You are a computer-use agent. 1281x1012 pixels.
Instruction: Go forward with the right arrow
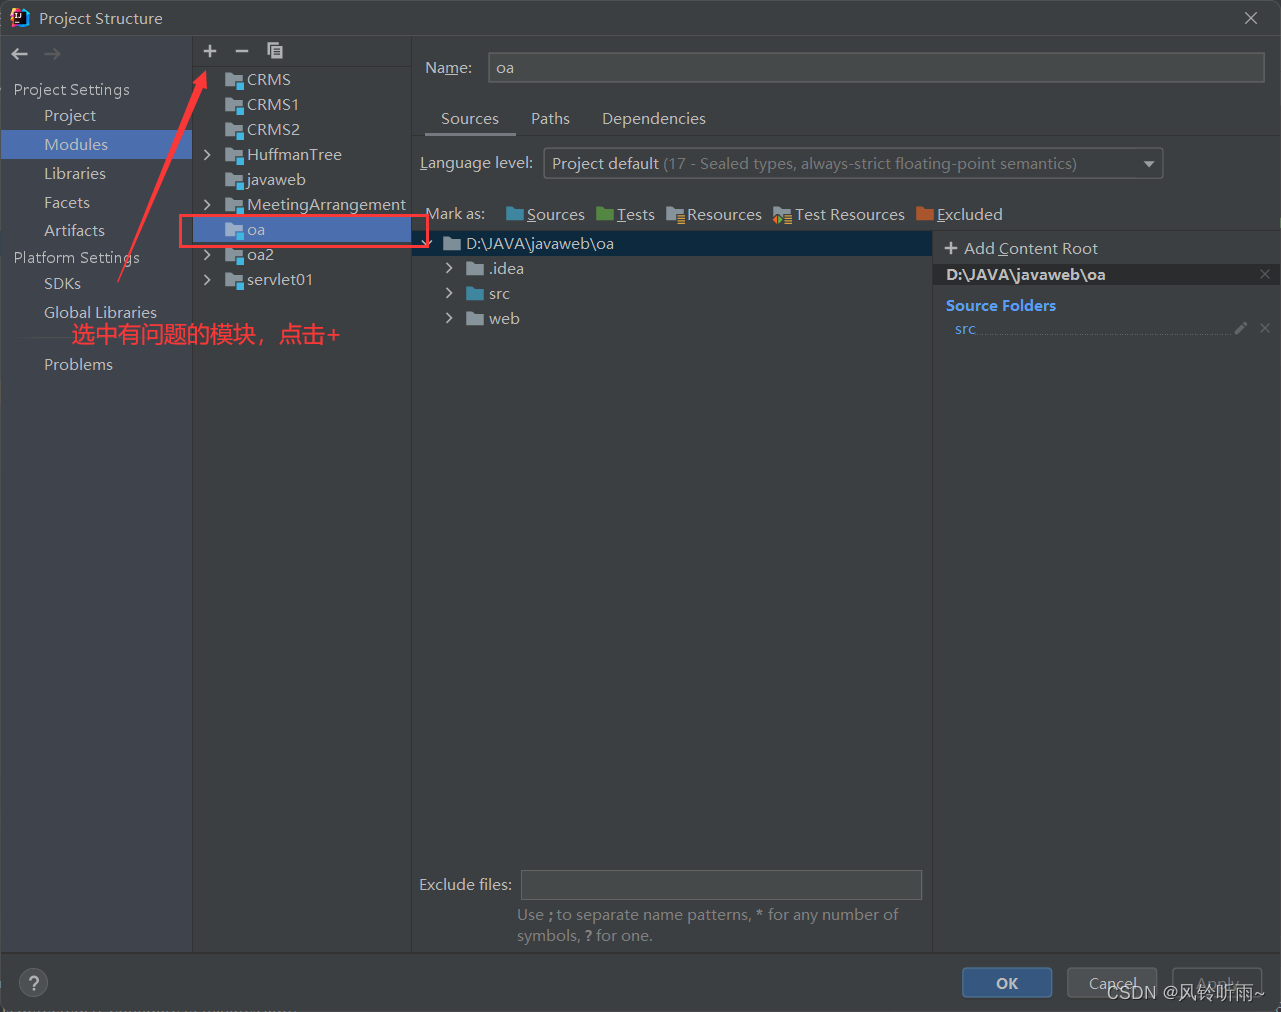coord(53,54)
